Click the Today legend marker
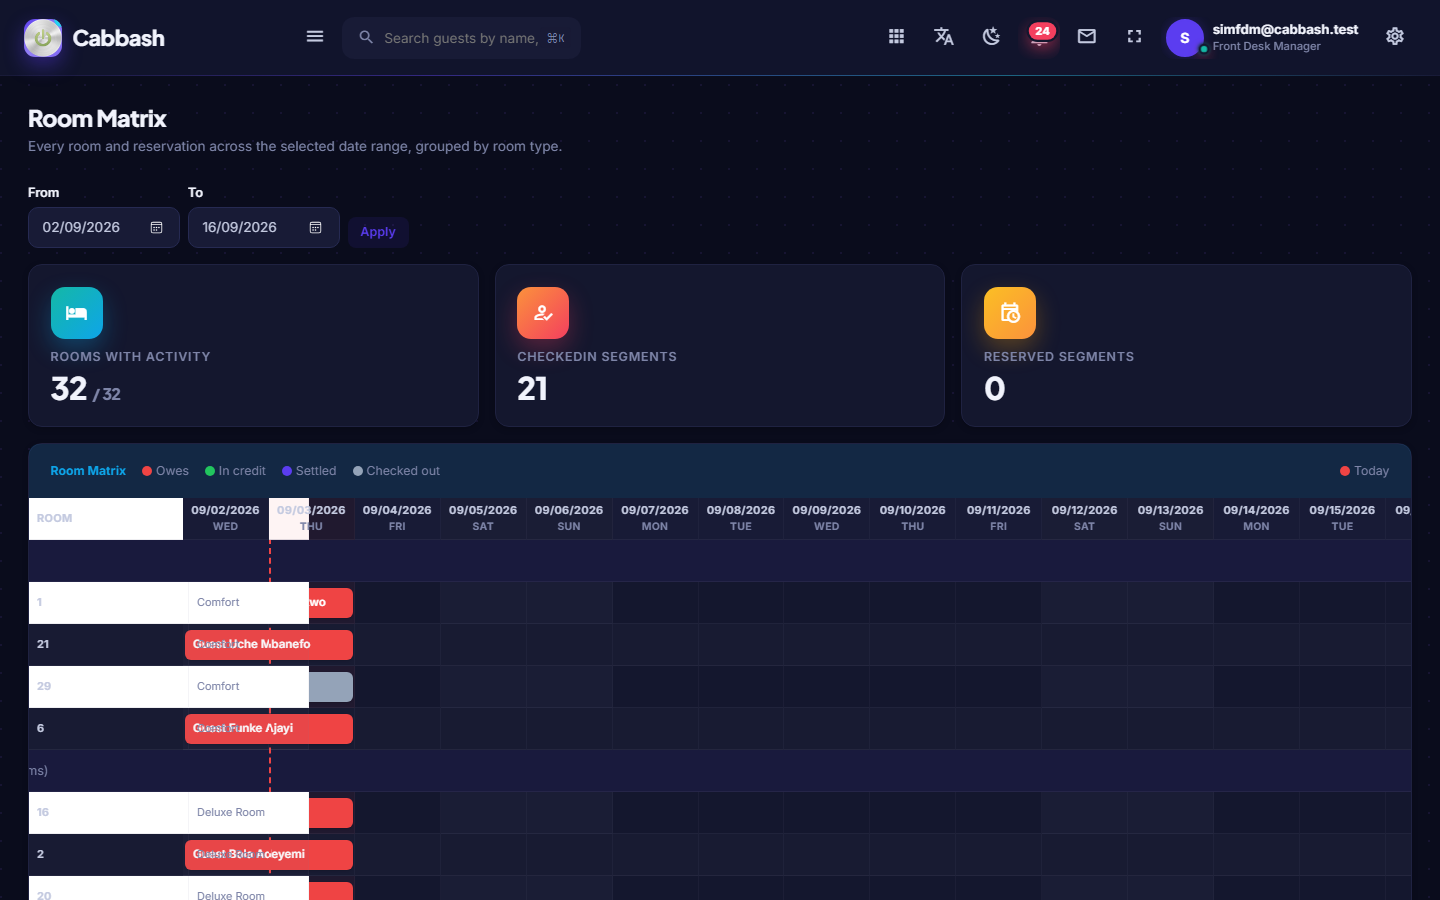Screen dimensions: 1440x900 [x=1364, y=471]
